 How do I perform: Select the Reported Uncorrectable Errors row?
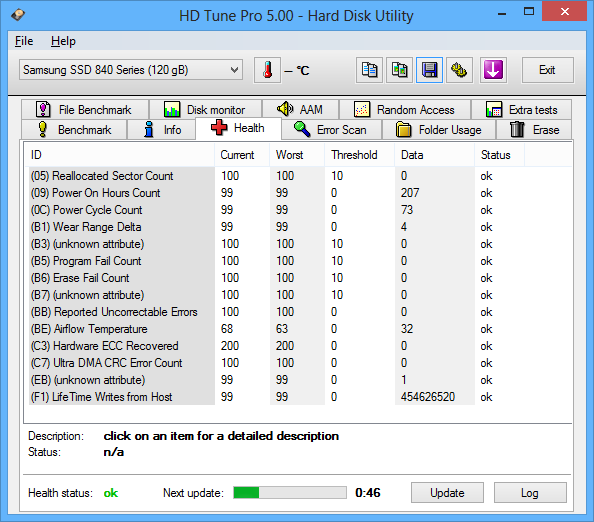[x=276, y=312]
